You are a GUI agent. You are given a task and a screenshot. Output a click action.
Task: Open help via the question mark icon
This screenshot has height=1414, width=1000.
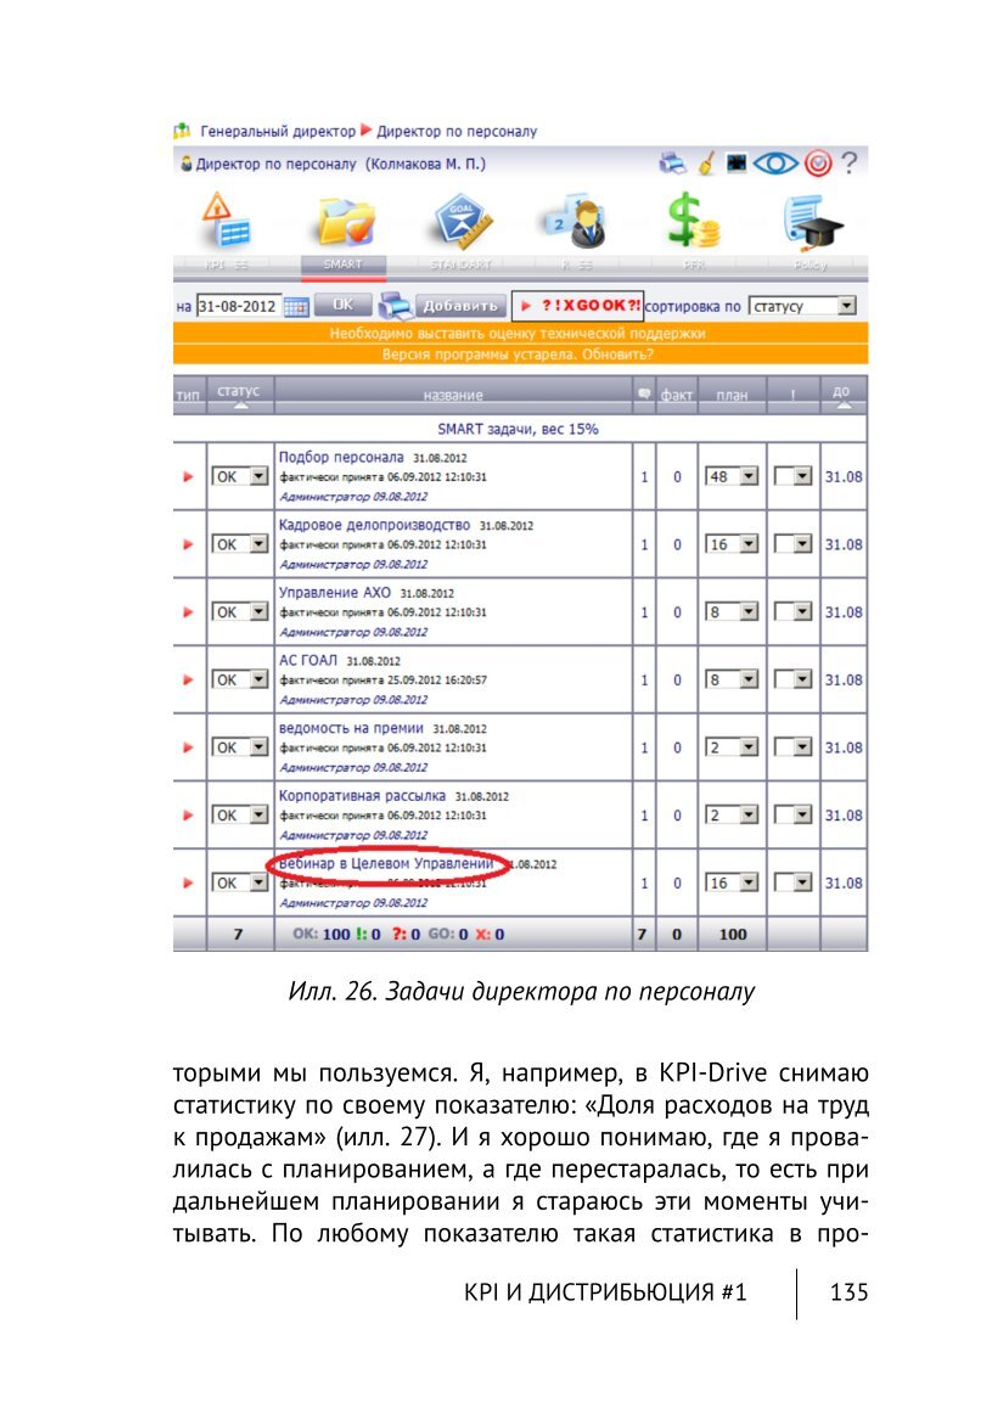tap(849, 162)
